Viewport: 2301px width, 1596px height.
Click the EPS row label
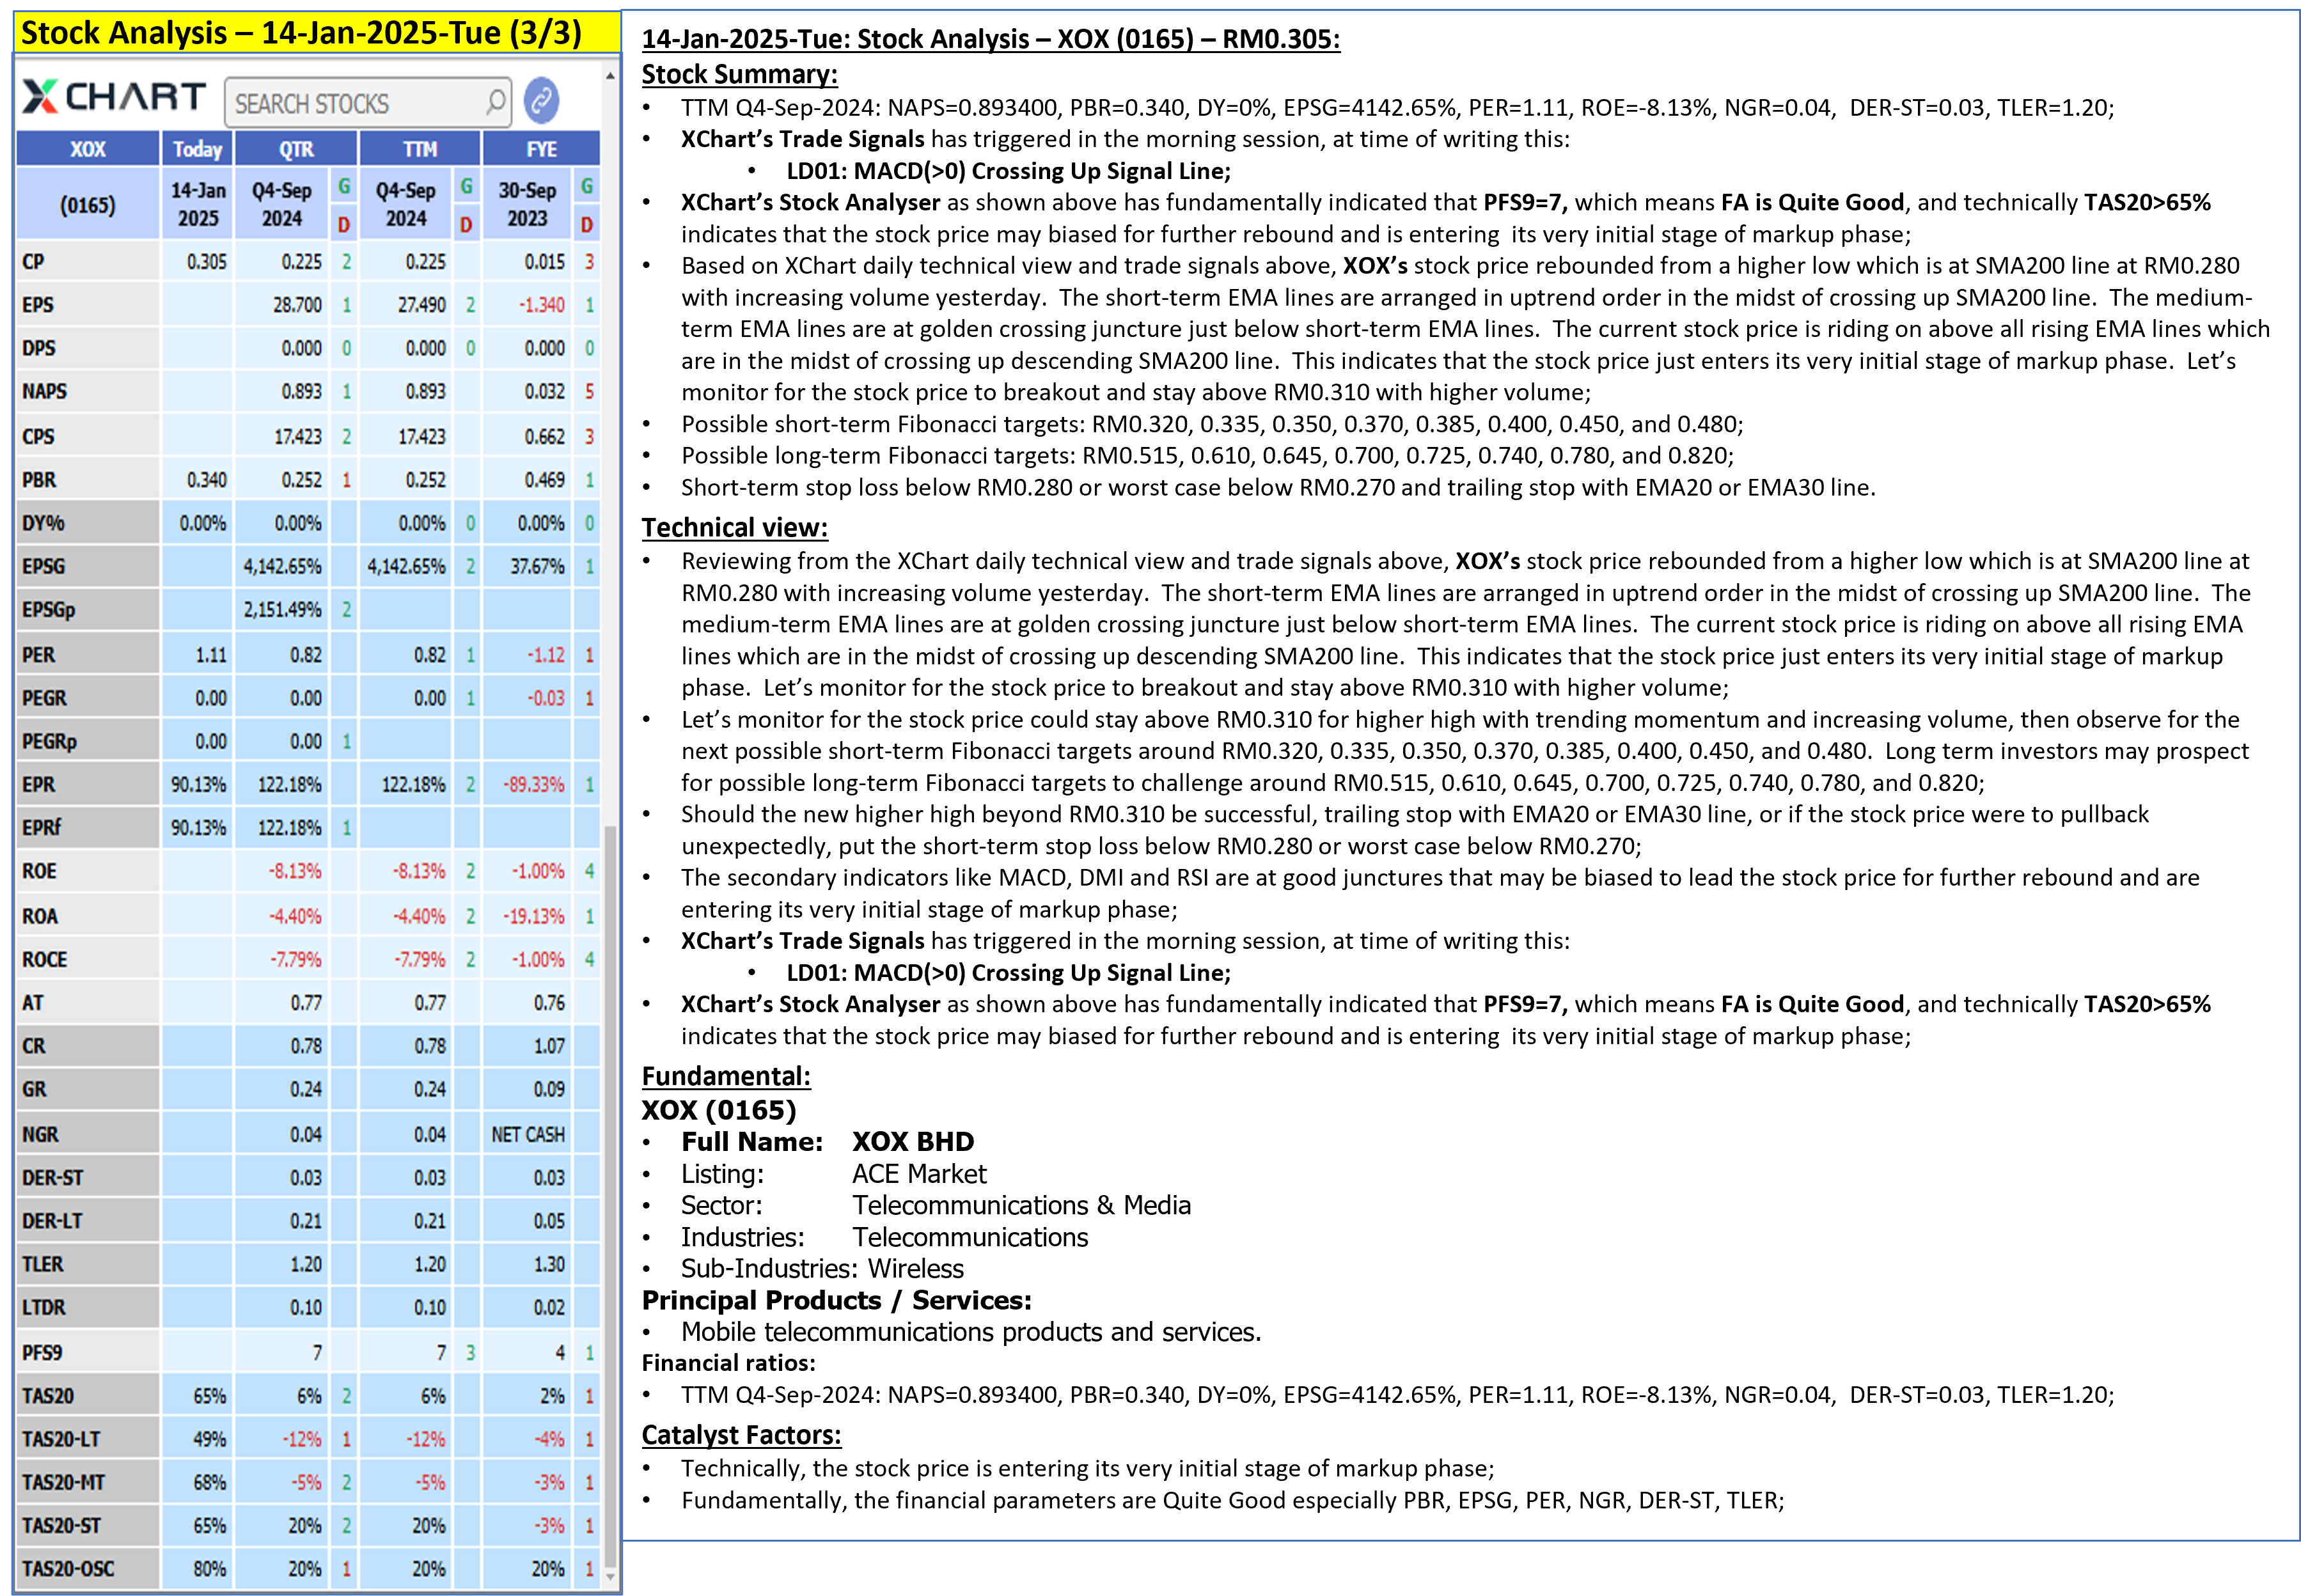[x=38, y=305]
